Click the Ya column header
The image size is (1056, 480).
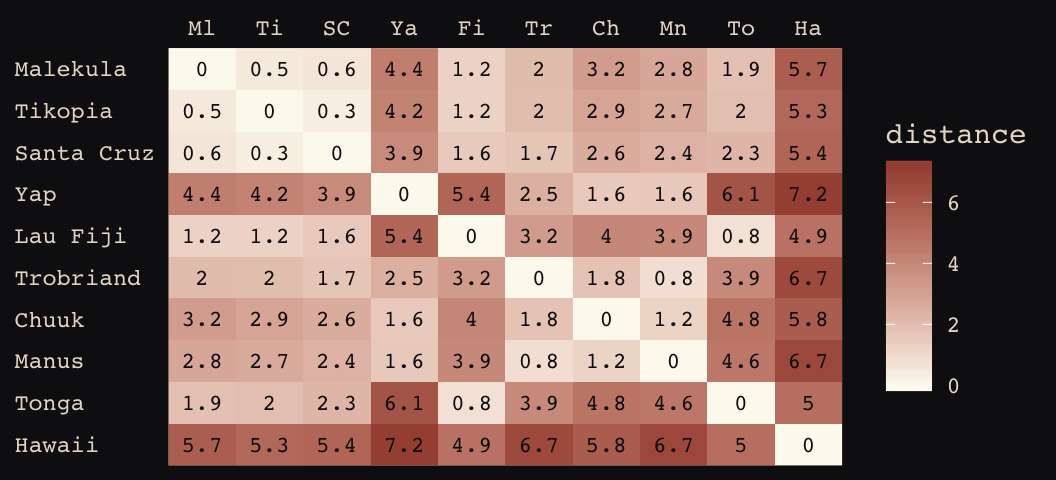click(x=404, y=28)
